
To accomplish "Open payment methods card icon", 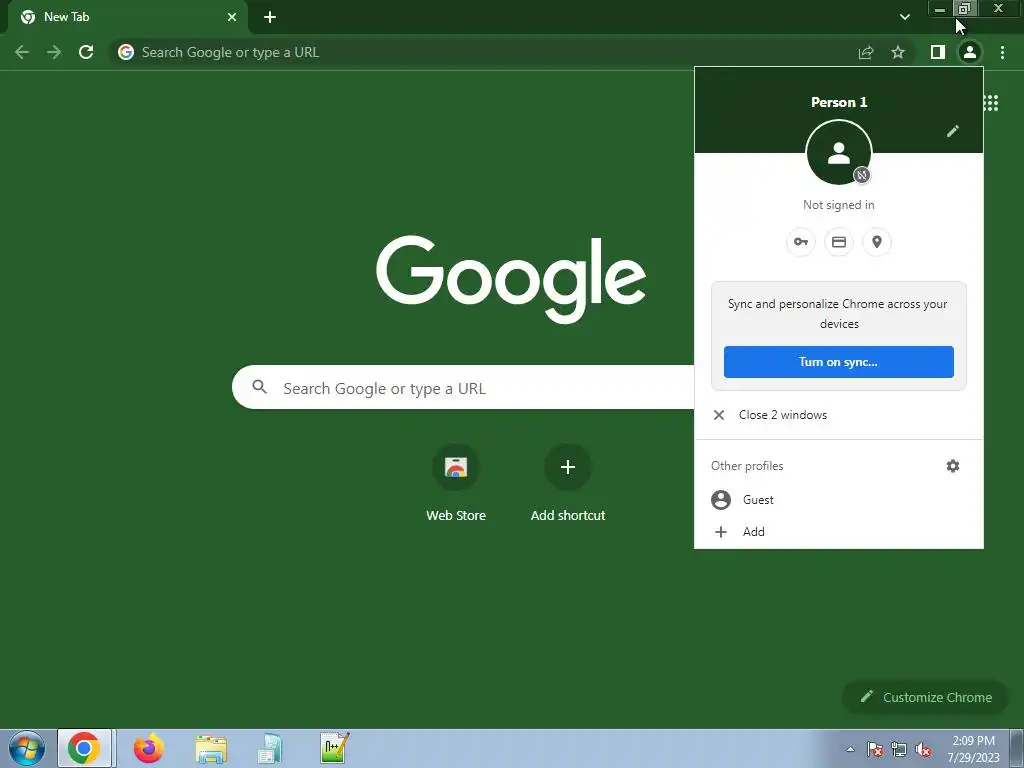I will pyautogui.click(x=839, y=242).
